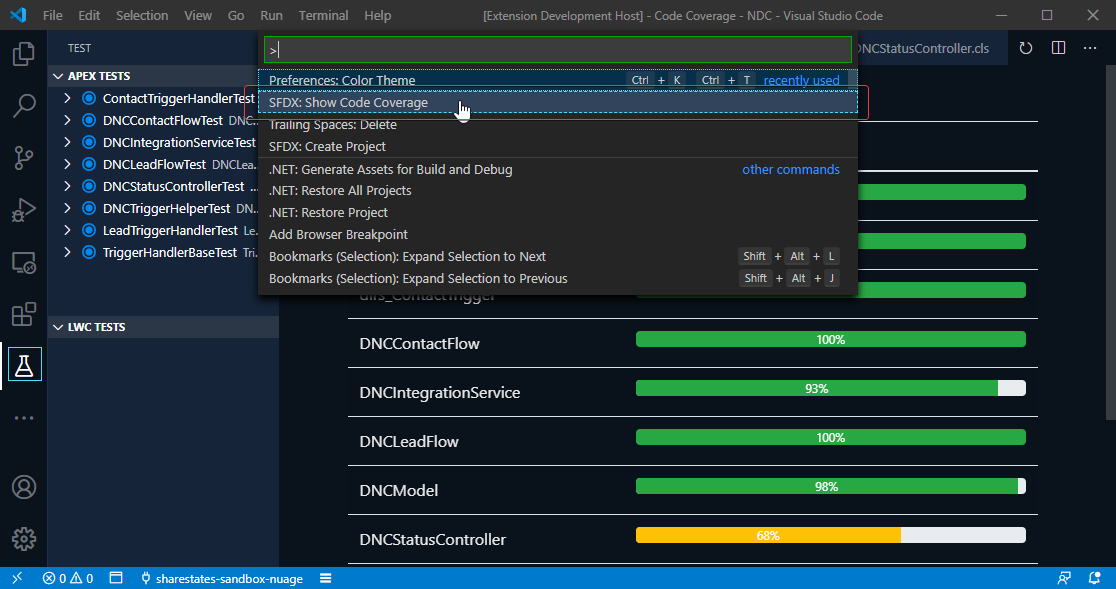Image resolution: width=1116 pixels, height=589 pixels.
Task: Open the File menu
Action: [x=53, y=15]
